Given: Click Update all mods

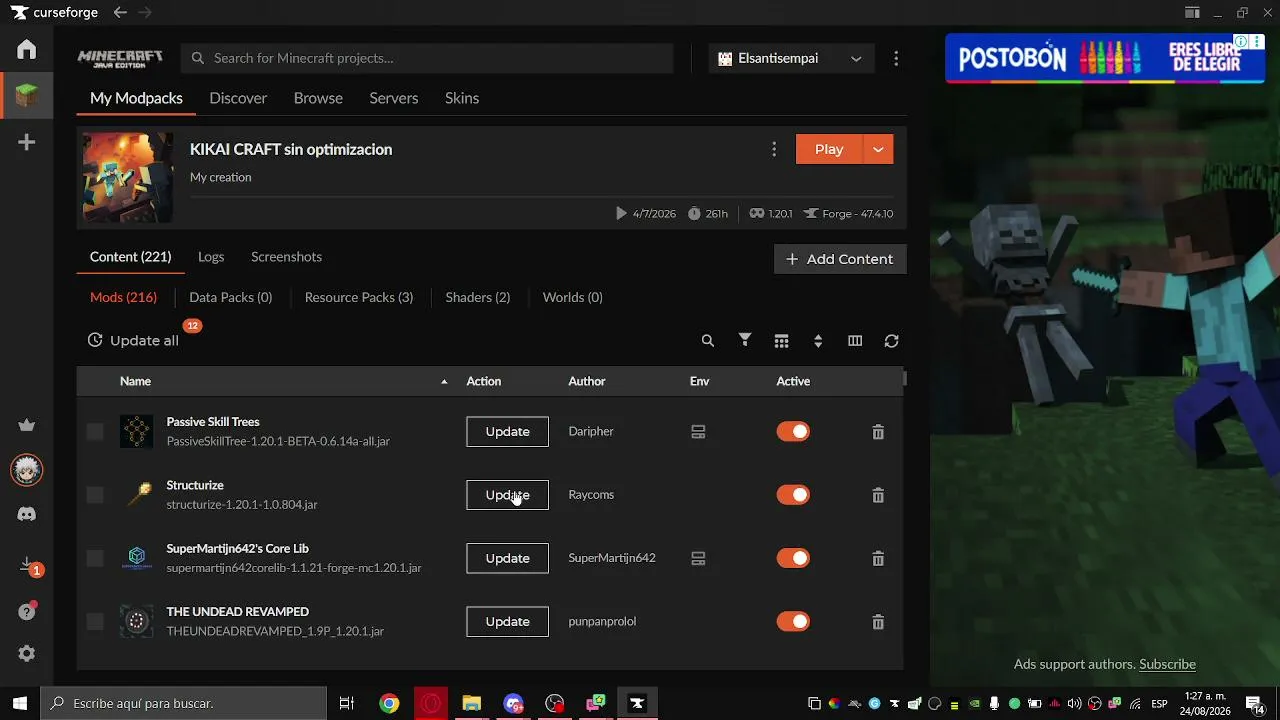Looking at the screenshot, I should [133, 340].
